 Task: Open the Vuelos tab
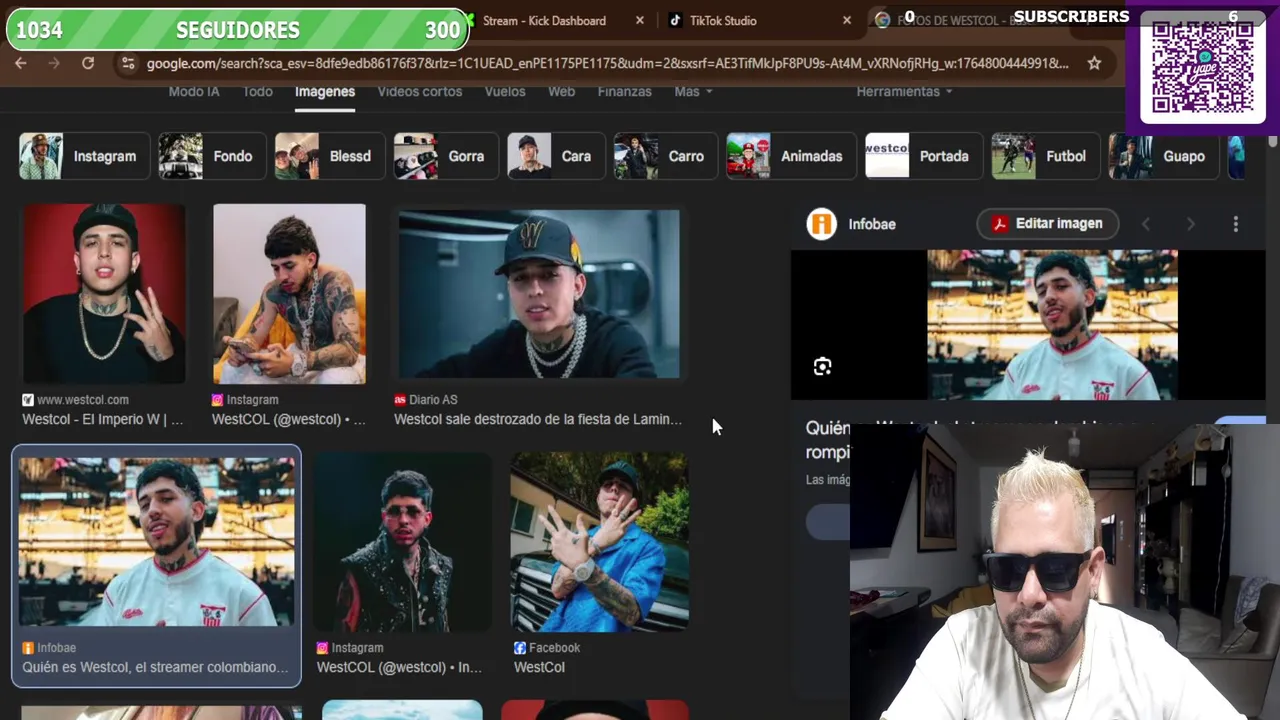[505, 91]
